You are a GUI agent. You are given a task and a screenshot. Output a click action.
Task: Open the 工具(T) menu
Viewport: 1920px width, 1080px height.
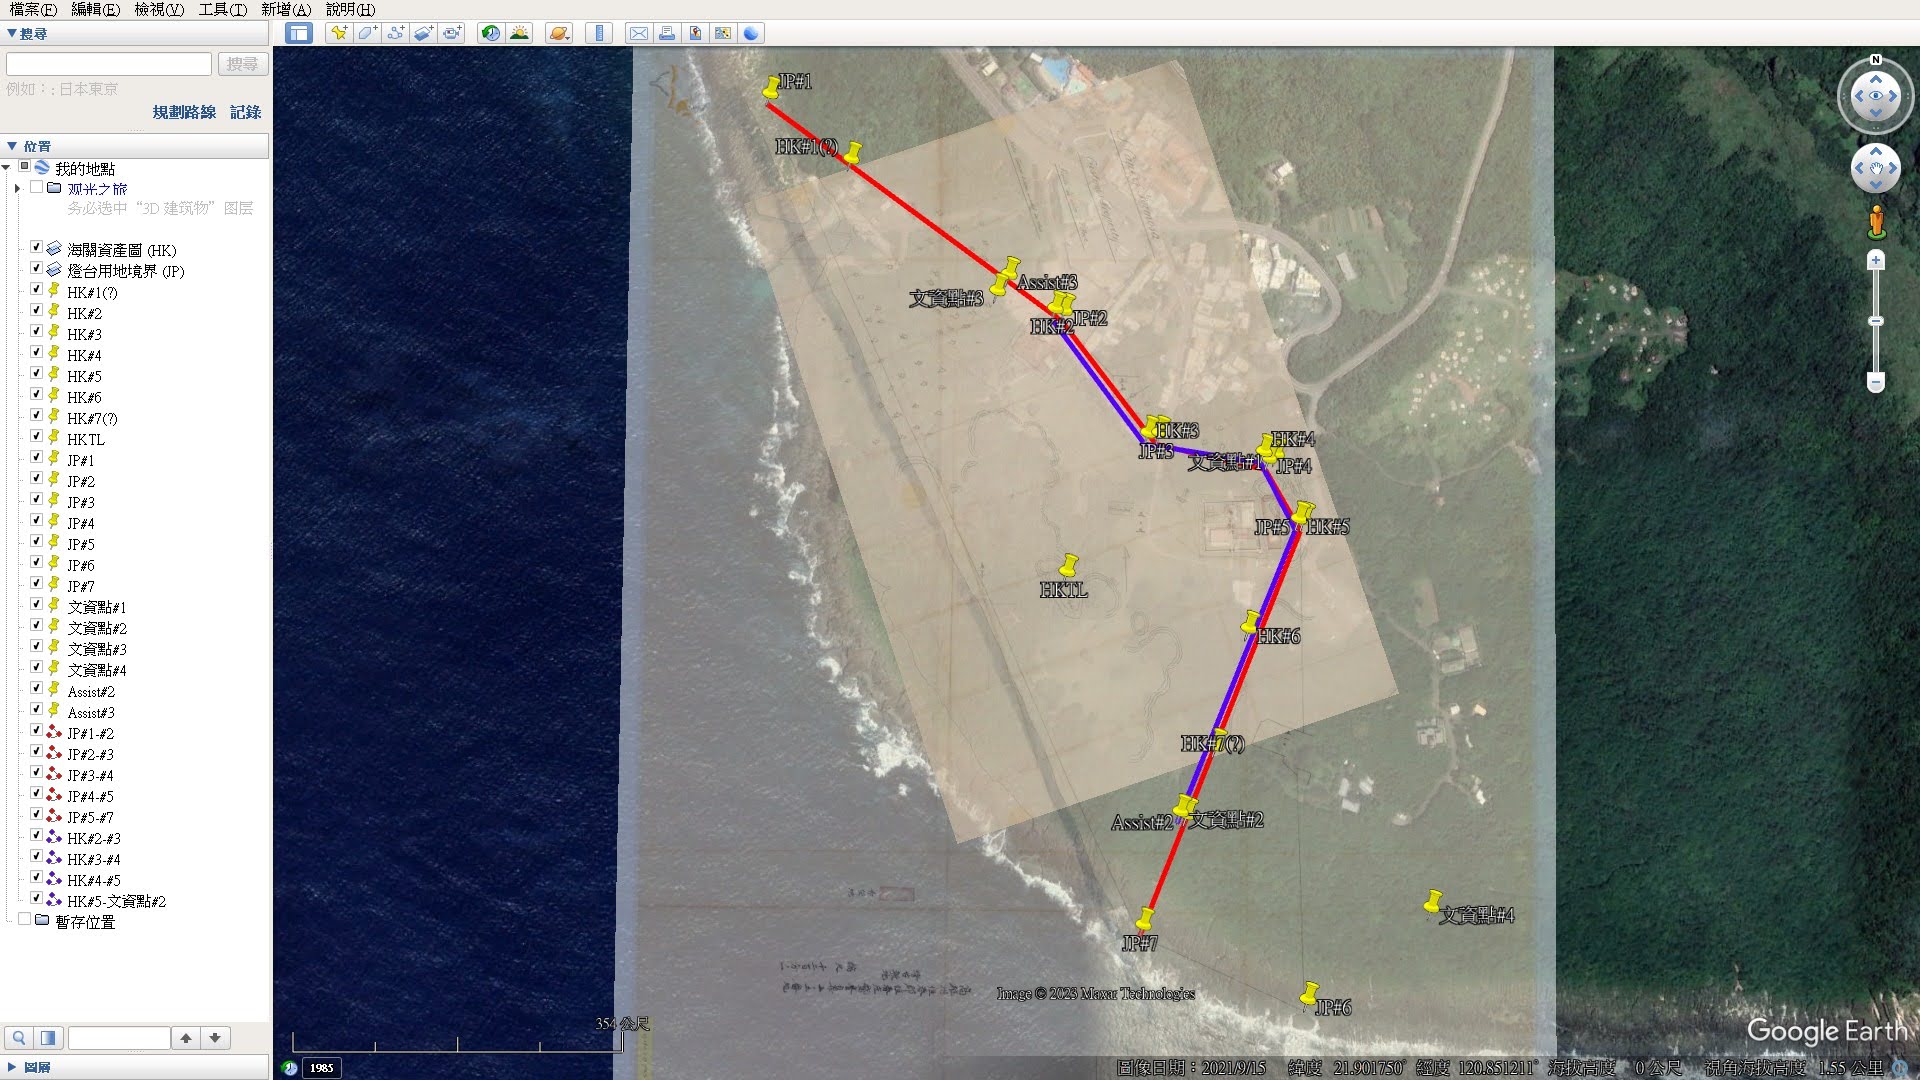[222, 9]
